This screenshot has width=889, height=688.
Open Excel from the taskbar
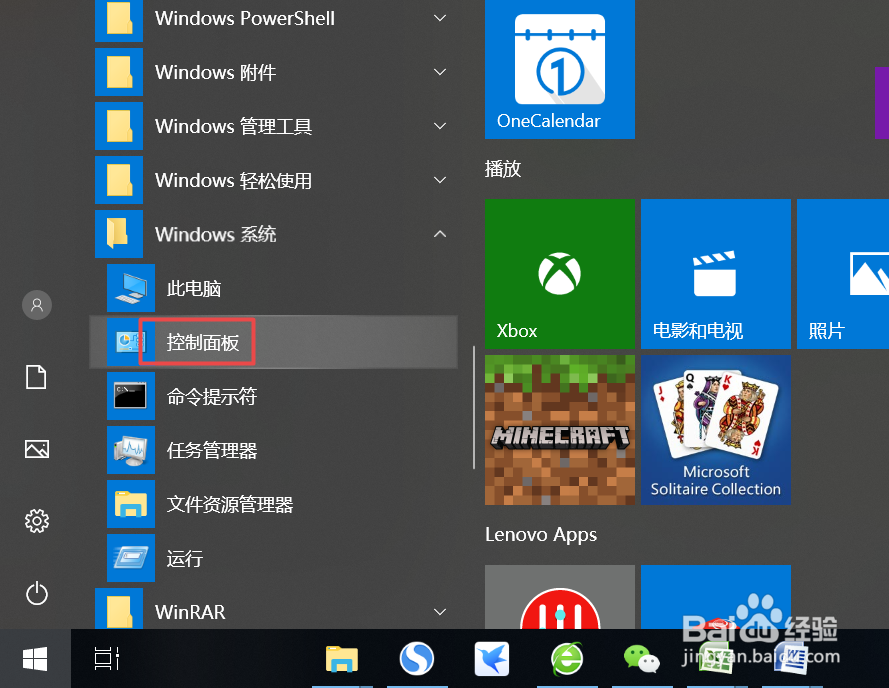pos(716,659)
